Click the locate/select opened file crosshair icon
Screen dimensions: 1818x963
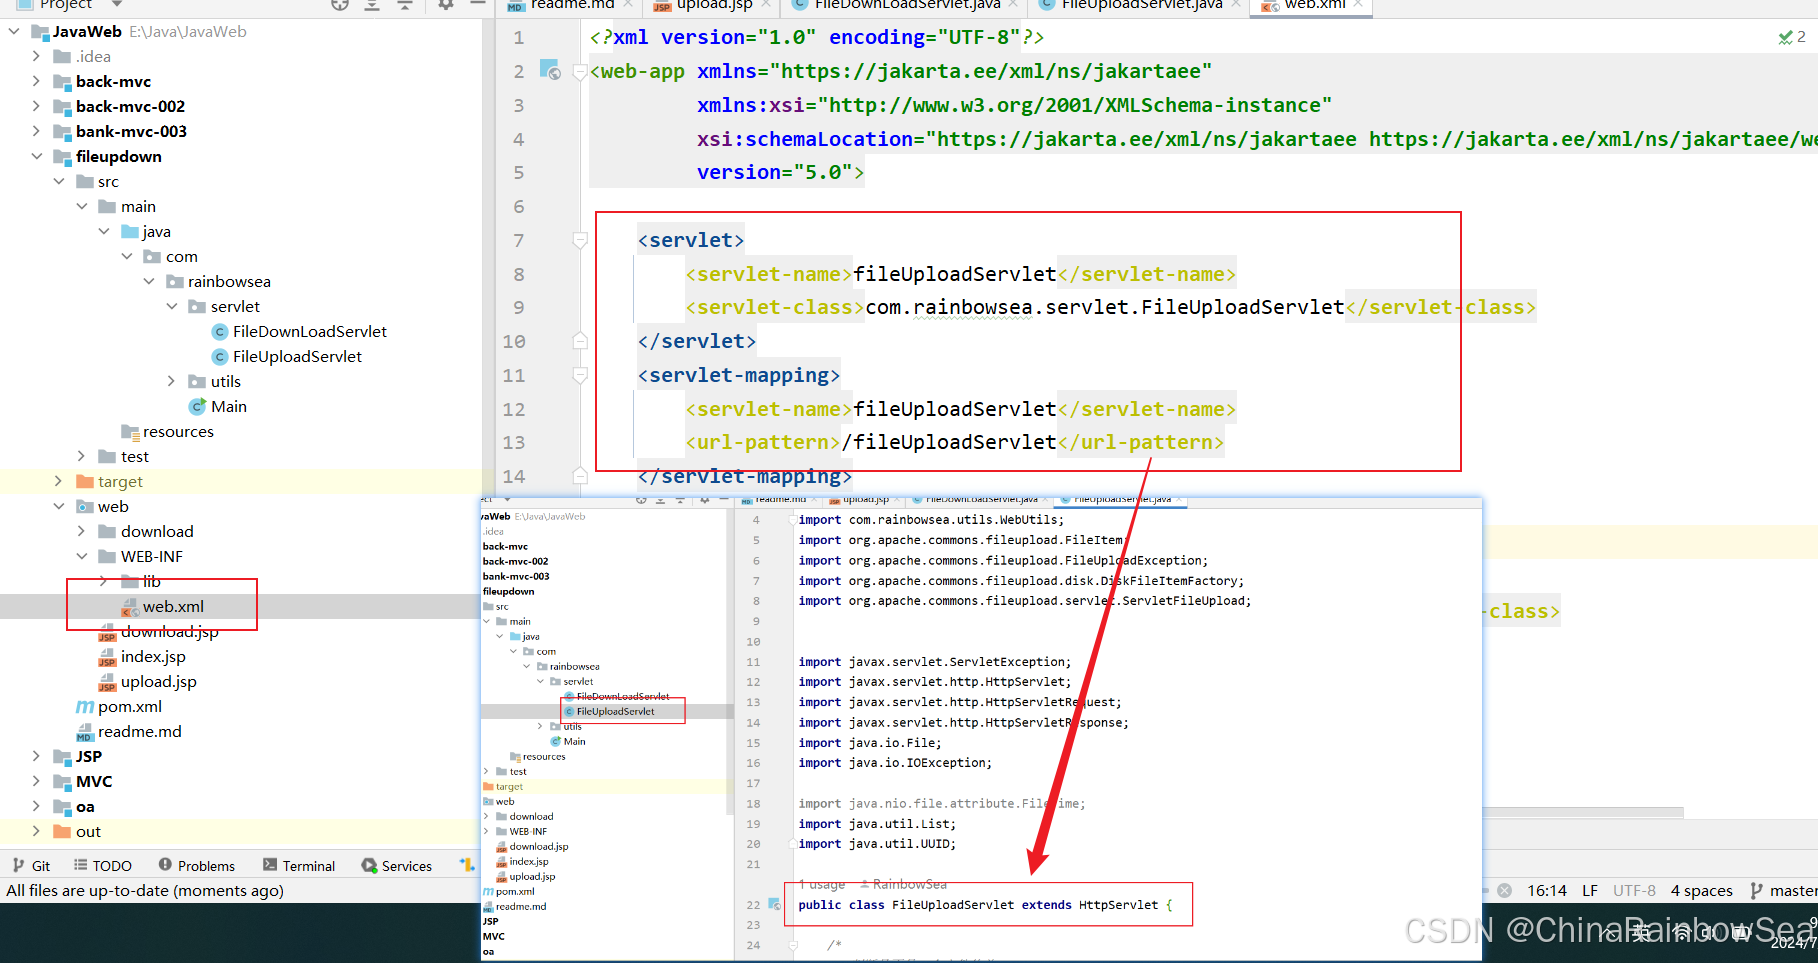click(340, 5)
